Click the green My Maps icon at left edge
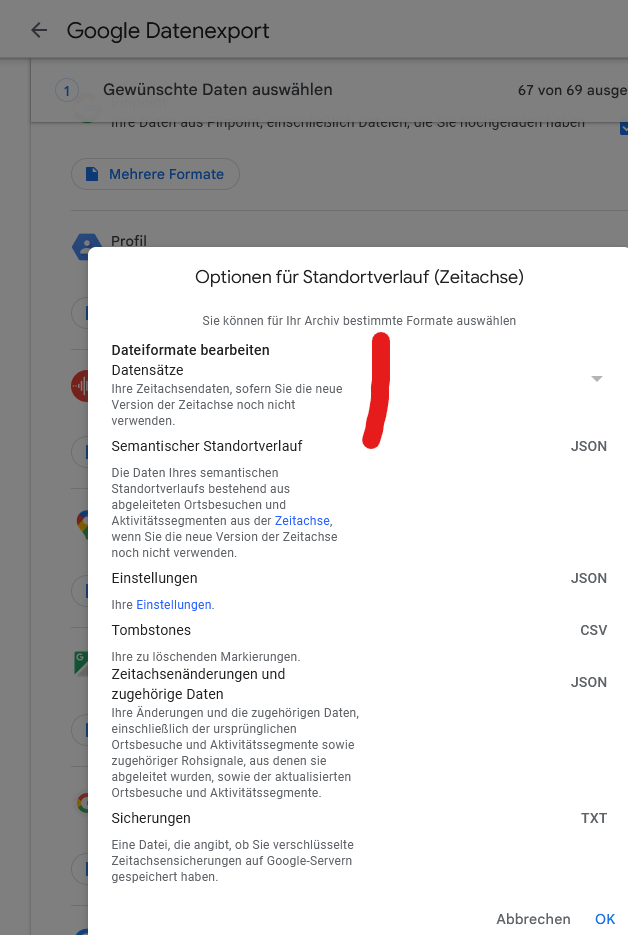628x935 pixels. point(81,663)
